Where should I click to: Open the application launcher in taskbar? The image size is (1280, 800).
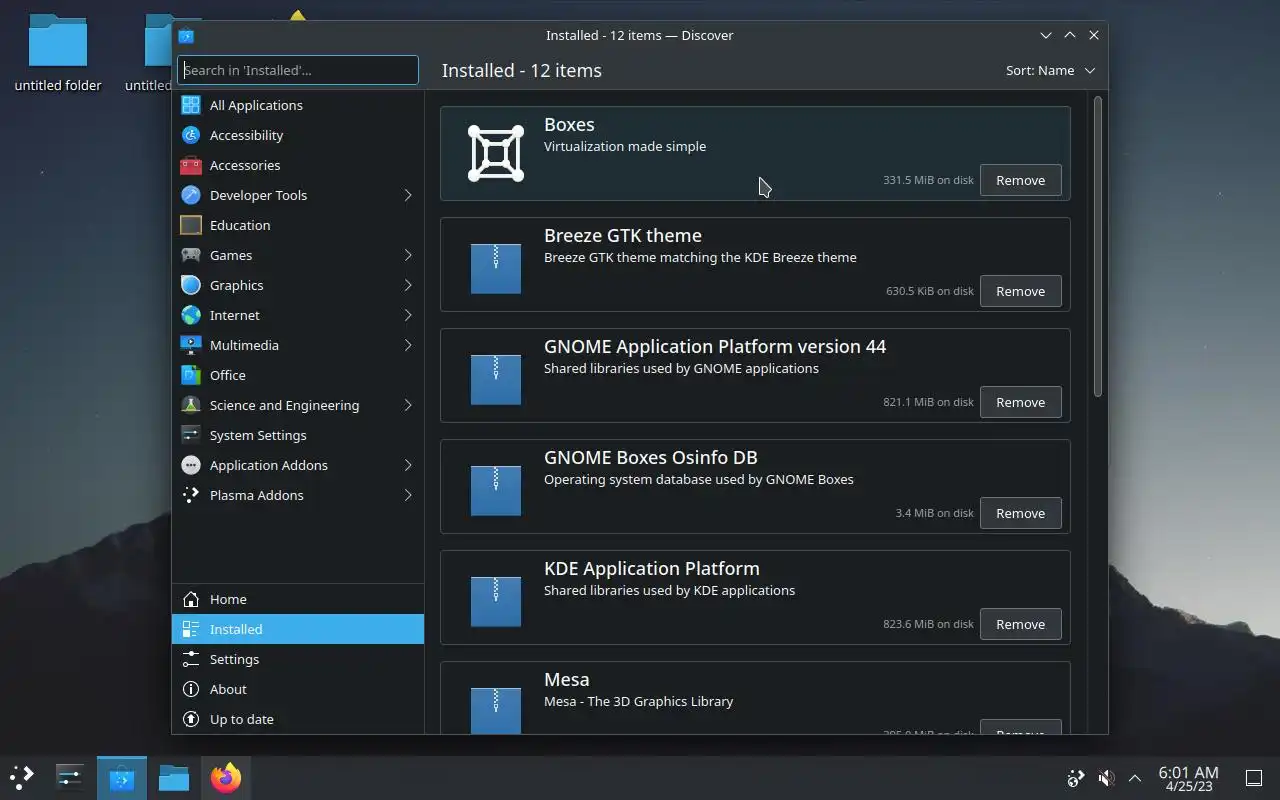pos(22,777)
